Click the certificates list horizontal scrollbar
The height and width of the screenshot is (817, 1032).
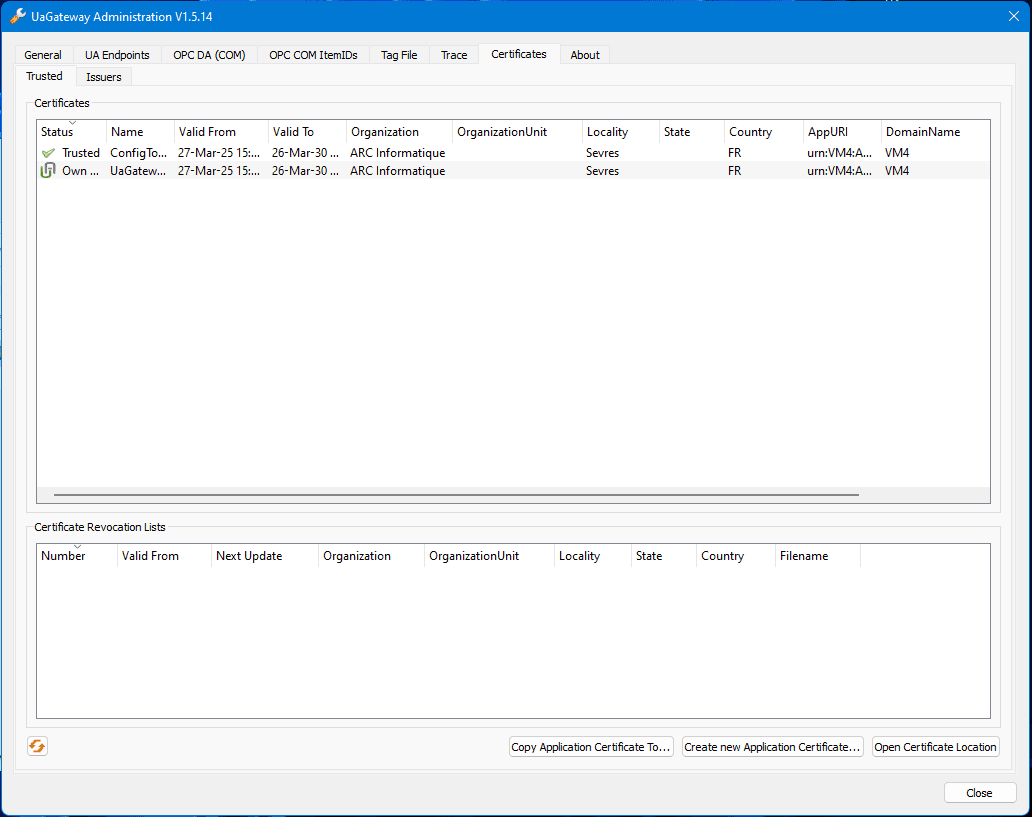coord(456,494)
